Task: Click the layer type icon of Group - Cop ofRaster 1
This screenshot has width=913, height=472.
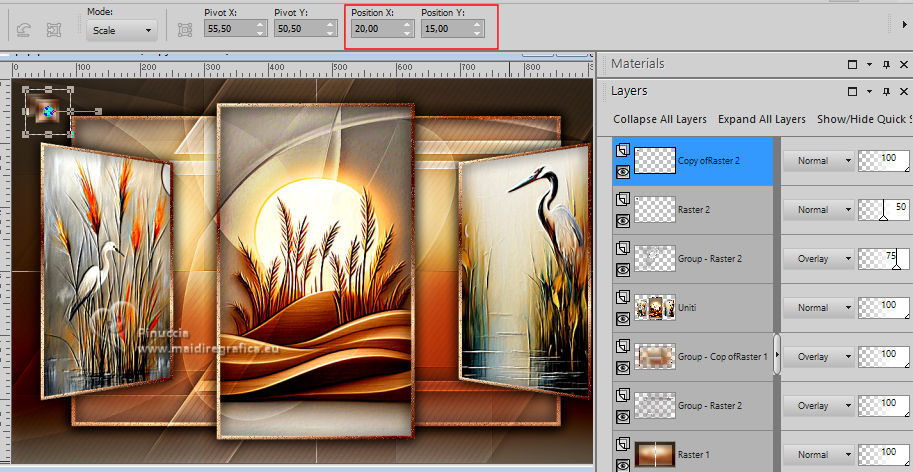Action: [623, 346]
